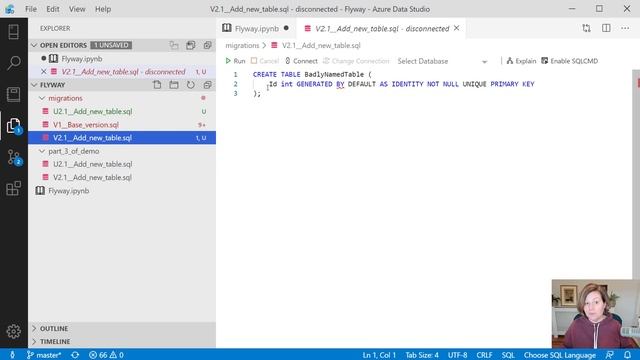Click Ln 1, Col 1 status entry
This screenshot has height=360, width=640.
point(379,355)
